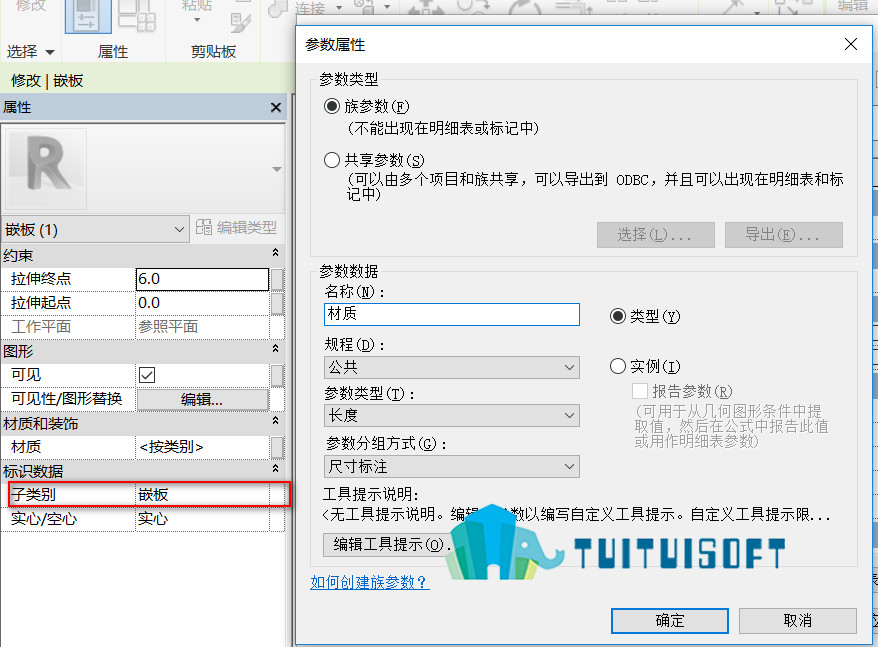Viewport: 878px width, 647px height.
Task: Select the 族参数(F) radio button
Action: click(x=332, y=106)
